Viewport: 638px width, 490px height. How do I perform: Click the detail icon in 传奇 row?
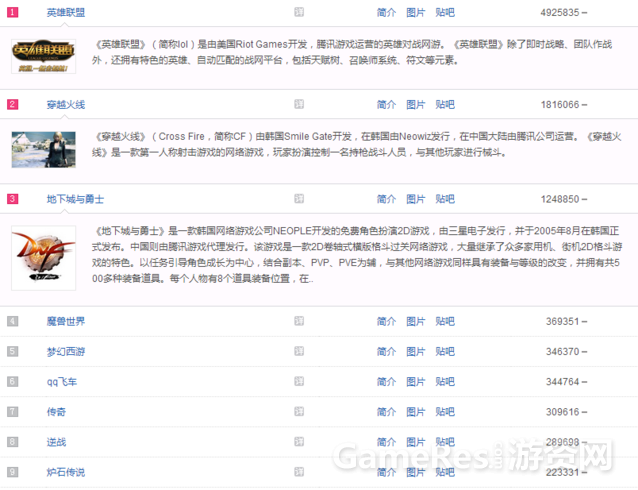[299, 411]
